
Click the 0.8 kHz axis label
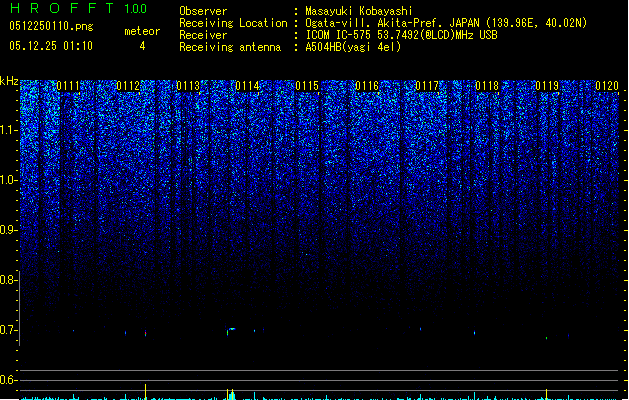(x=8, y=280)
